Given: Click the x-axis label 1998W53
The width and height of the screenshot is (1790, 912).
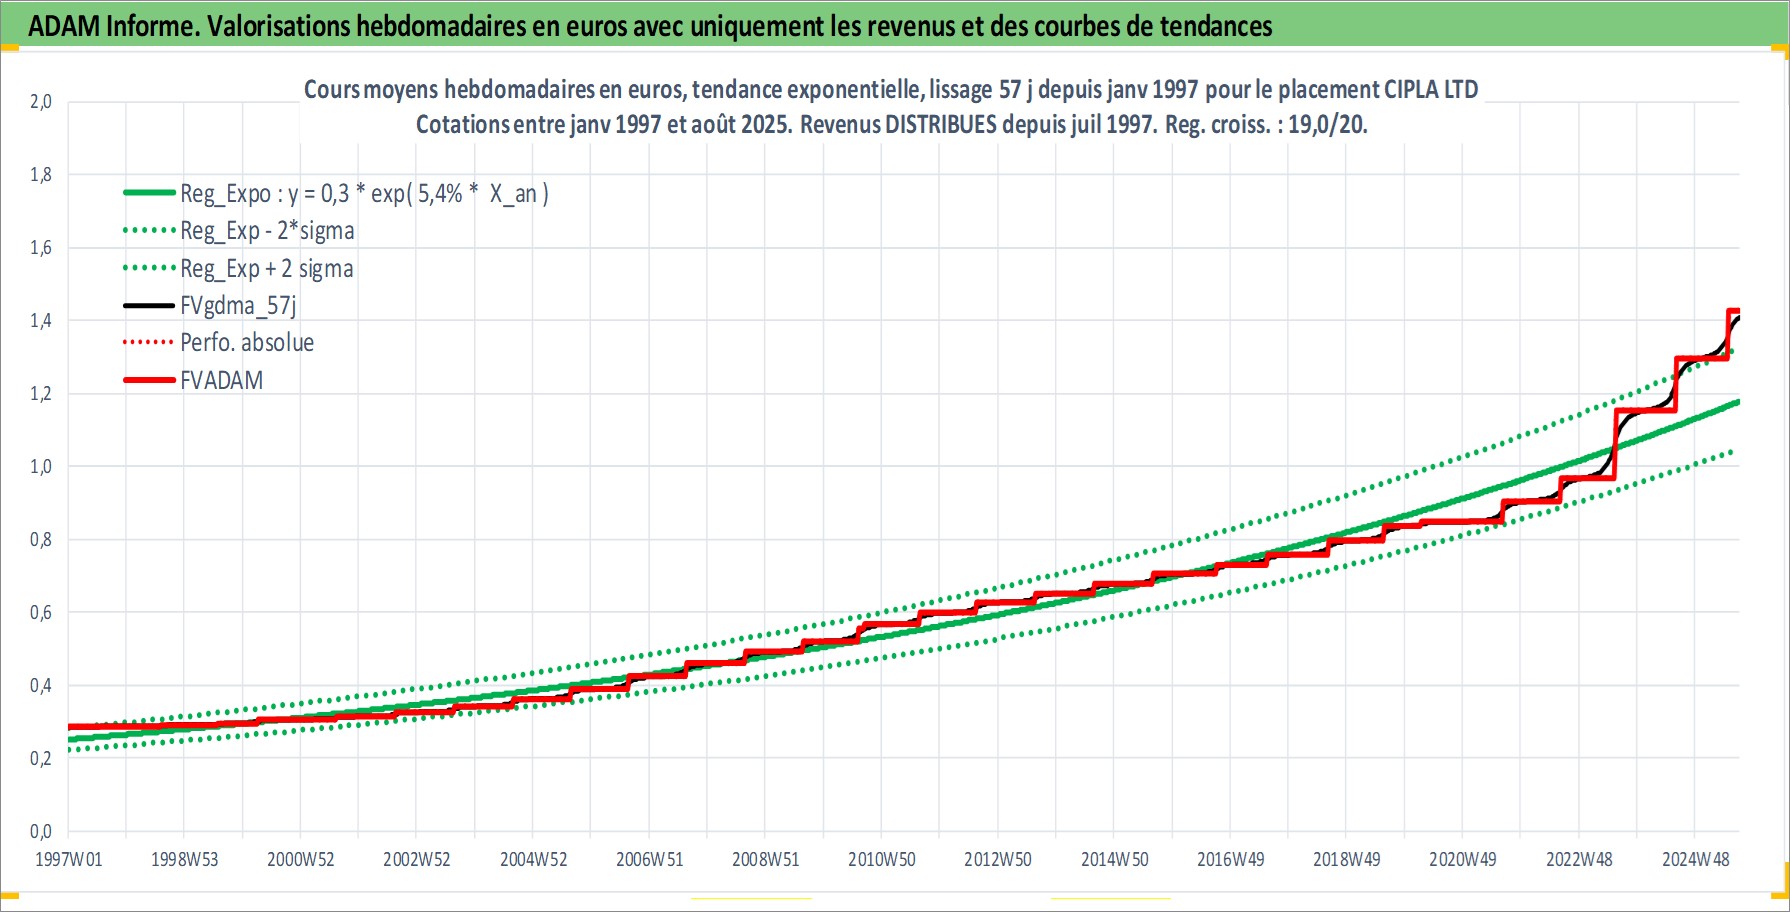Looking at the screenshot, I should [185, 860].
